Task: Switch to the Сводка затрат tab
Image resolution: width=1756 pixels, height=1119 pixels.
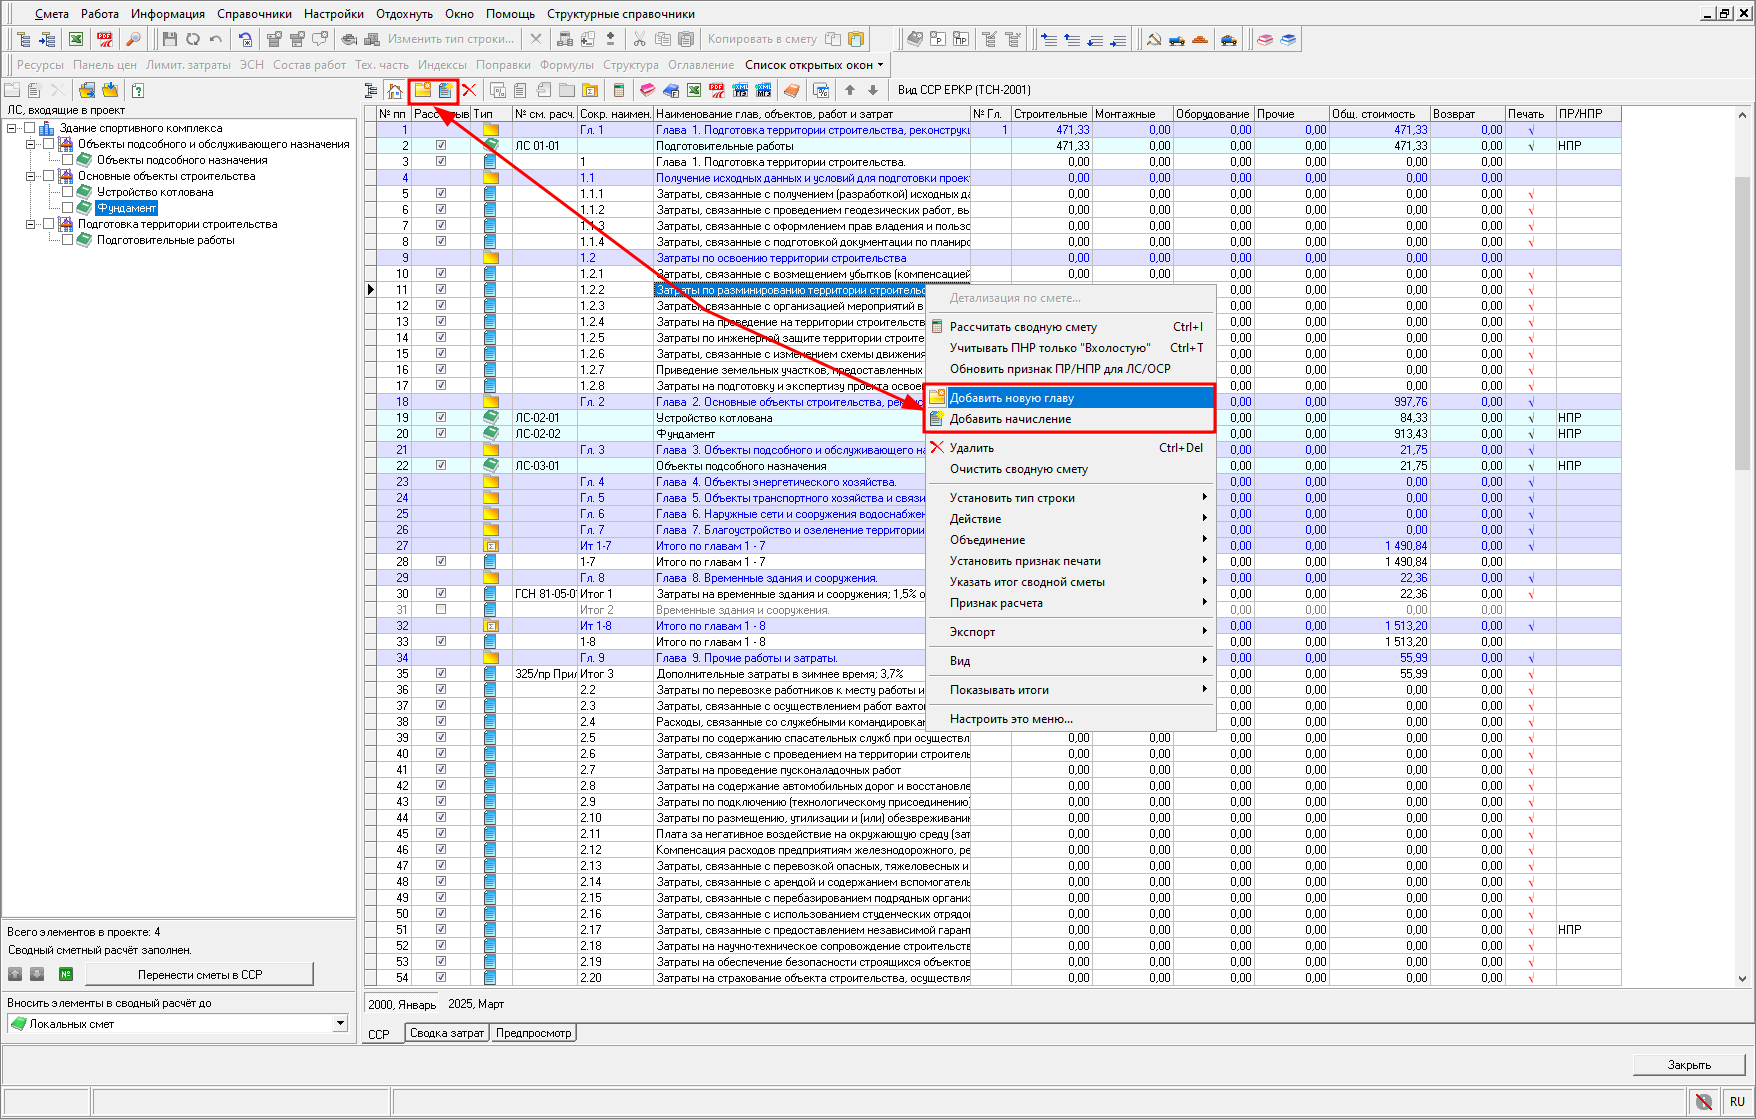Action: click(446, 1033)
